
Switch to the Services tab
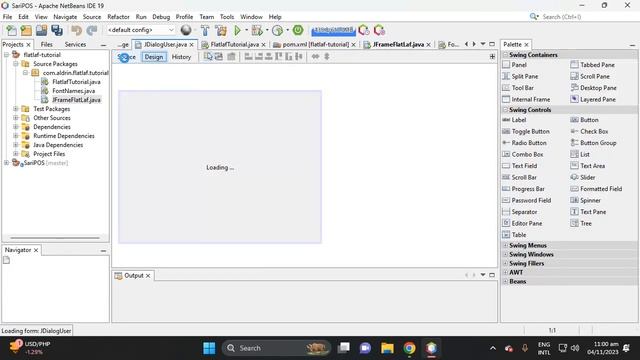click(75, 44)
